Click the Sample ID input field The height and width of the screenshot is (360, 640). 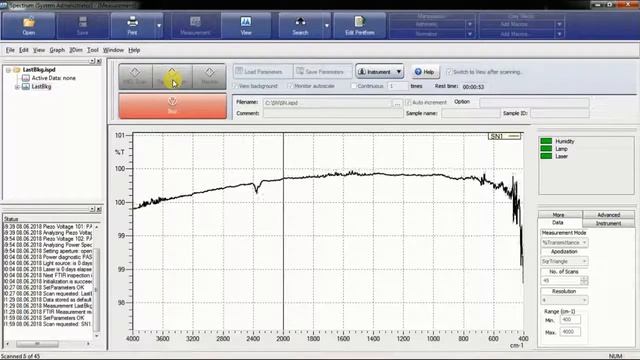pyautogui.click(x=560, y=113)
